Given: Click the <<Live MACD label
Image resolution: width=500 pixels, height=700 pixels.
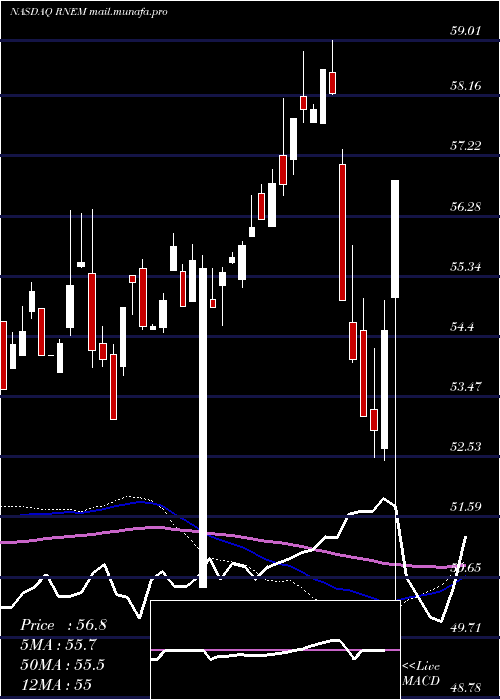Looking at the screenshot, I should click(421, 674).
